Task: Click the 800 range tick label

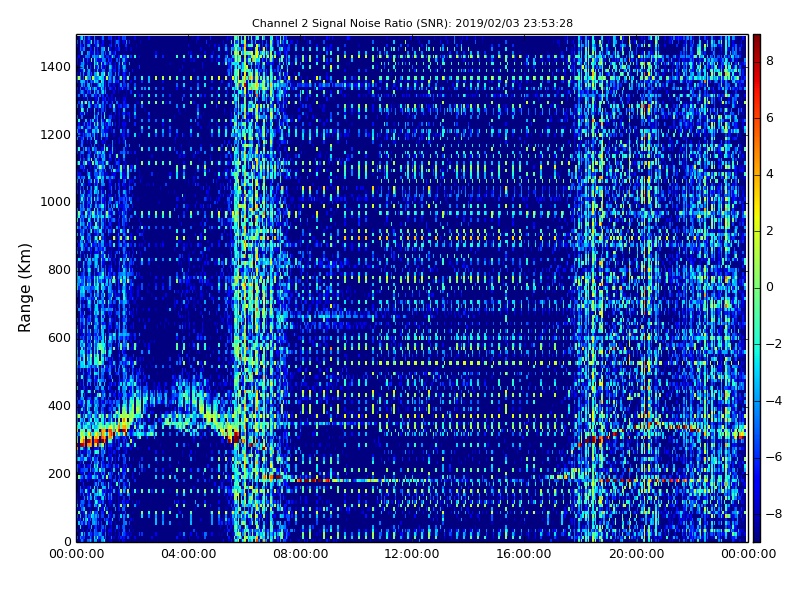Action: tap(59, 270)
